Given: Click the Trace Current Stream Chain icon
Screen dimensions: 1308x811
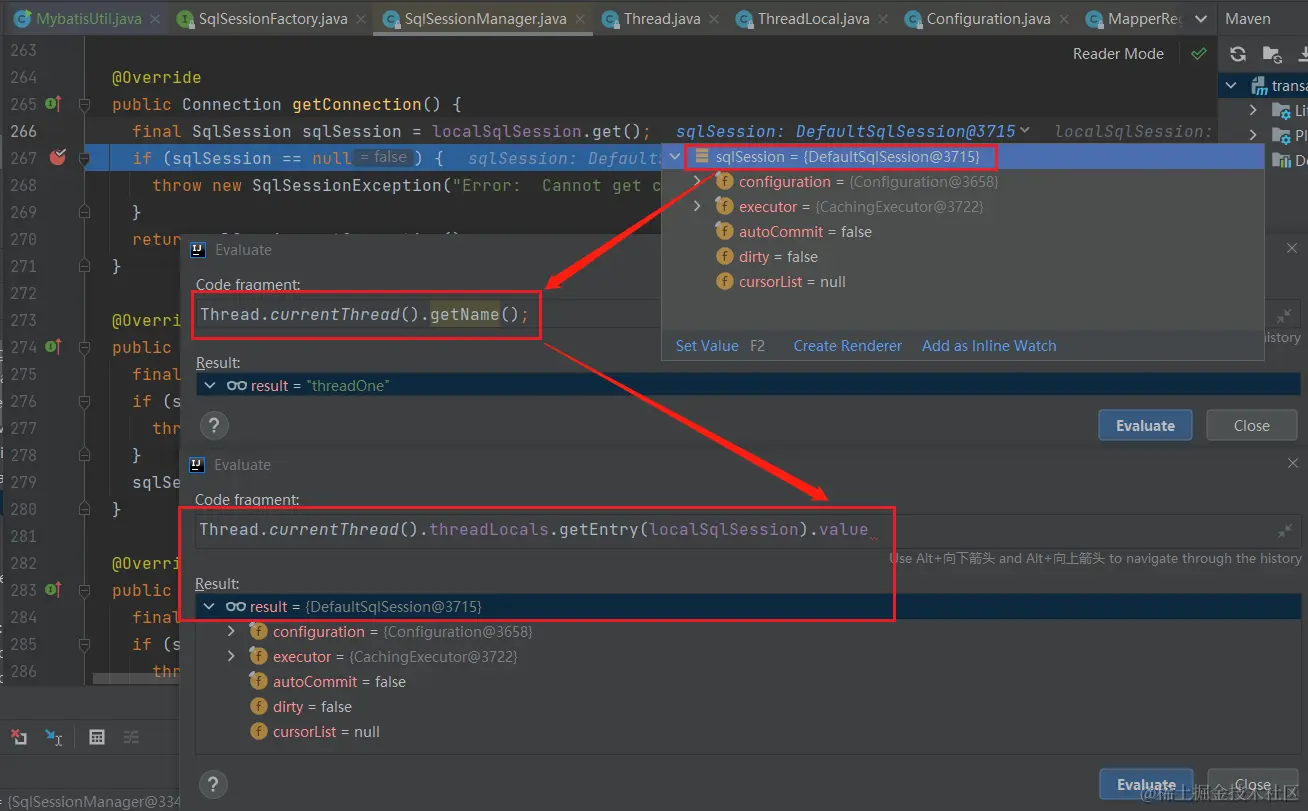Looking at the screenshot, I should 131,737.
